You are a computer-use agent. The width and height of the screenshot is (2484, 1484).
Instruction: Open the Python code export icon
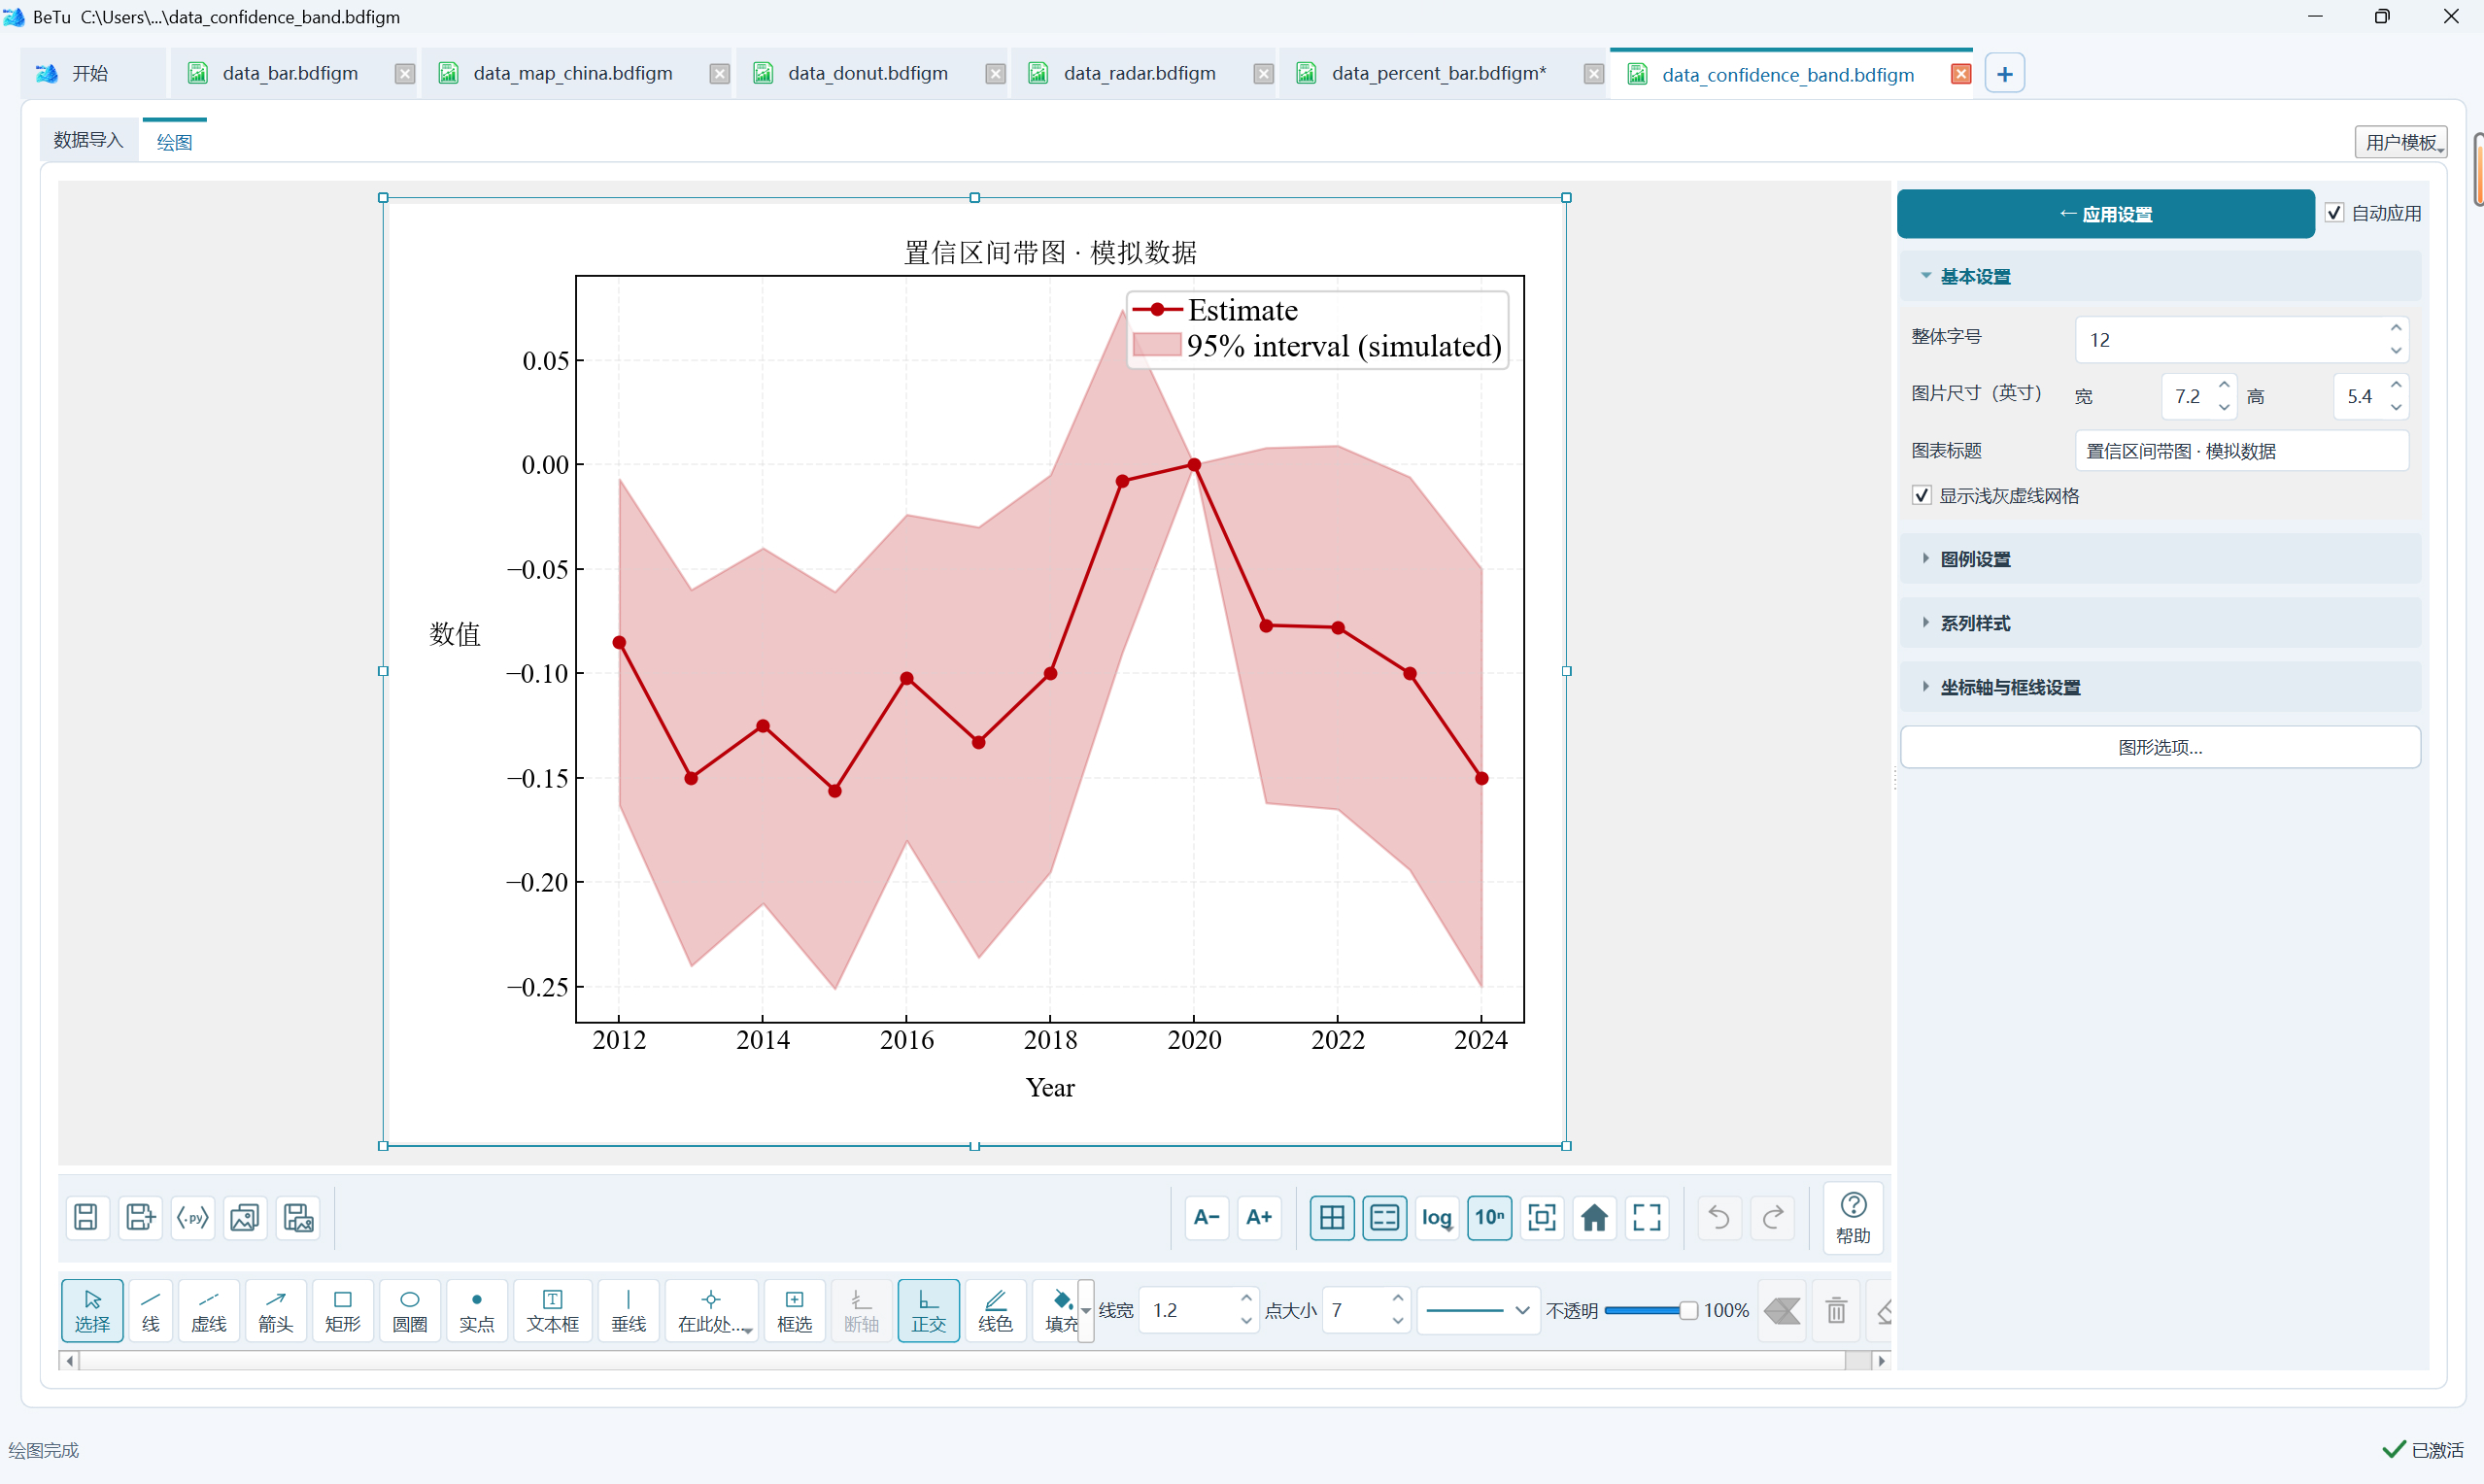pos(193,1217)
